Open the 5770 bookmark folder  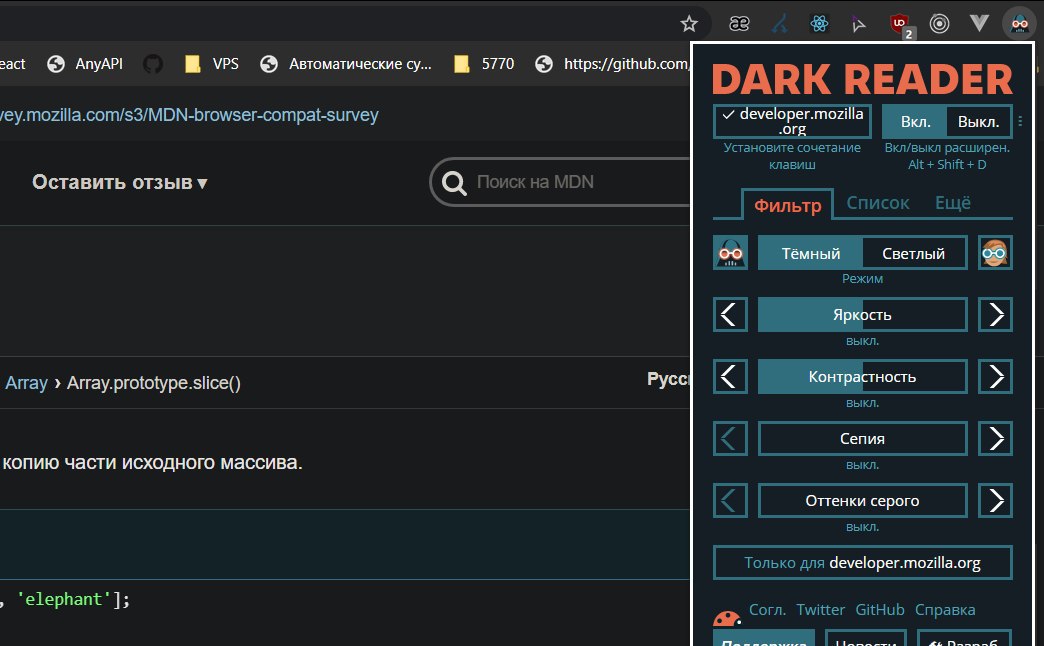[x=483, y=64]
